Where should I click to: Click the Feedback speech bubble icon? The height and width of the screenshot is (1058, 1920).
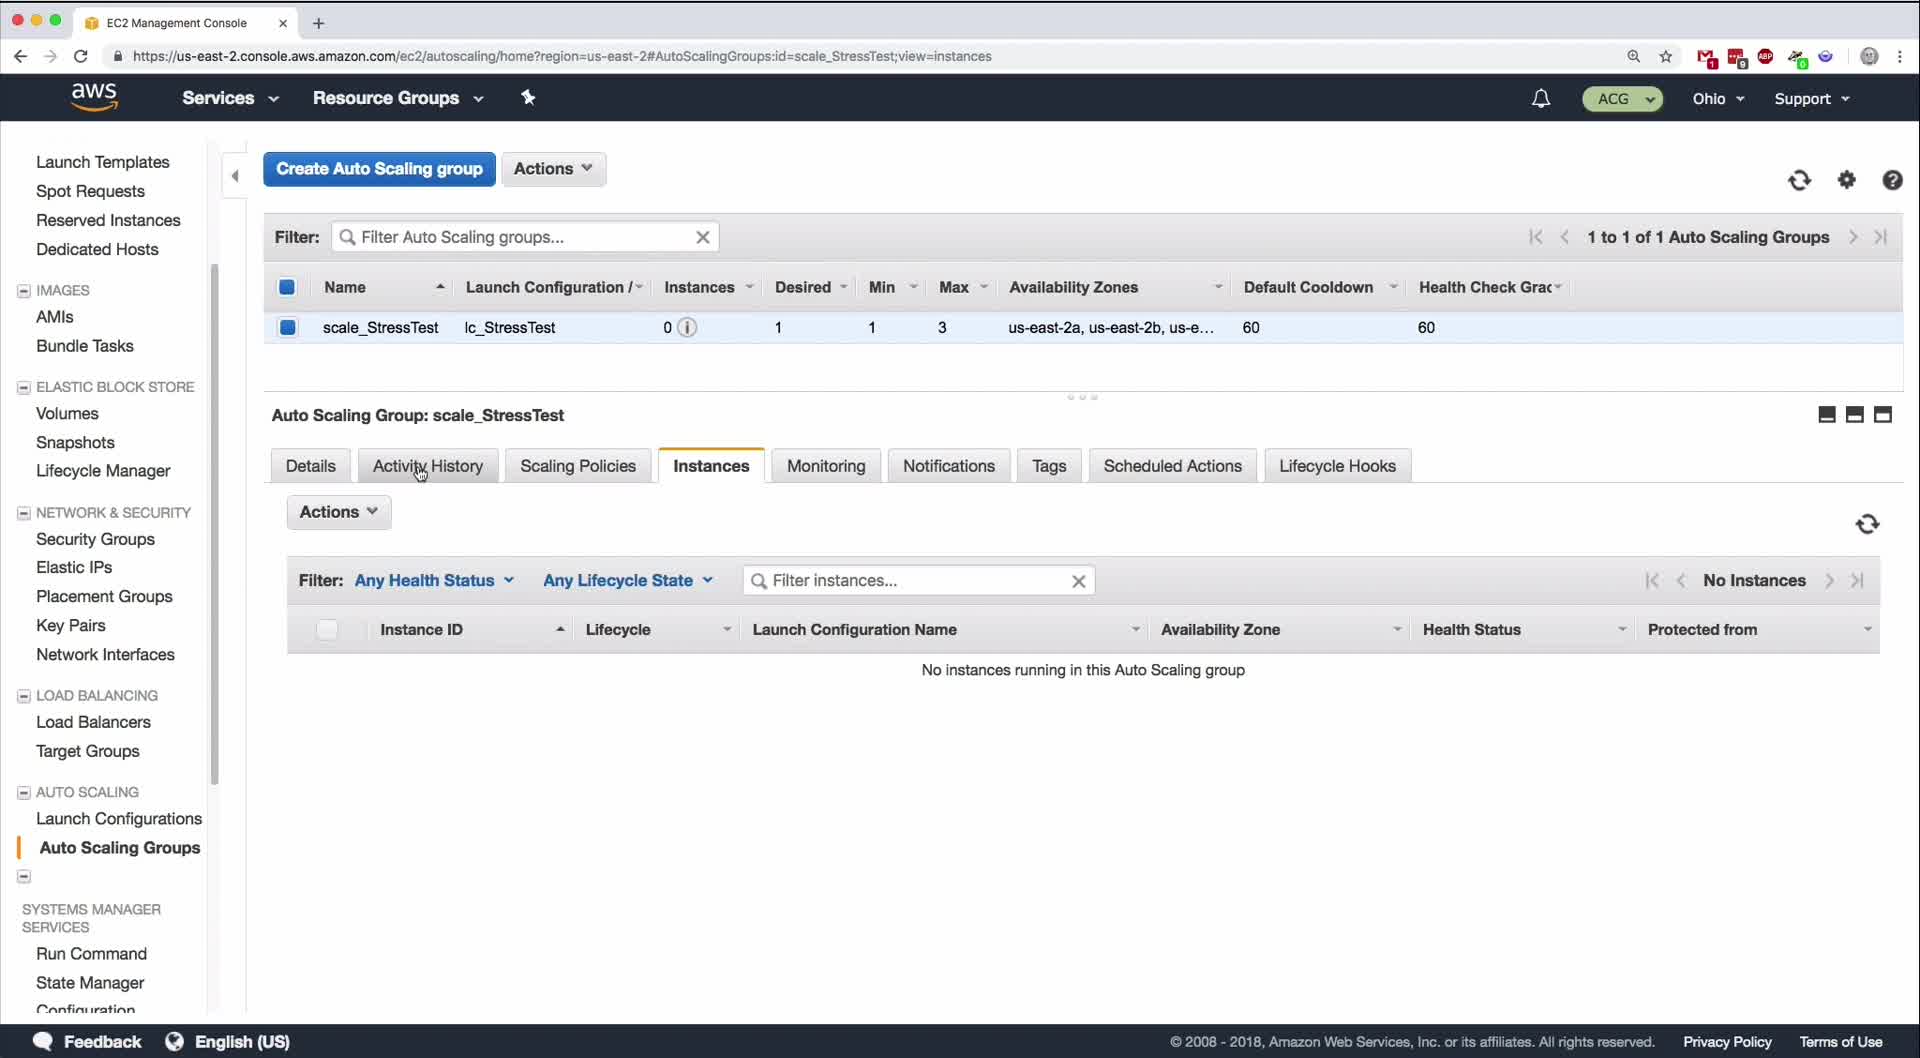[x=43, y=1041]
